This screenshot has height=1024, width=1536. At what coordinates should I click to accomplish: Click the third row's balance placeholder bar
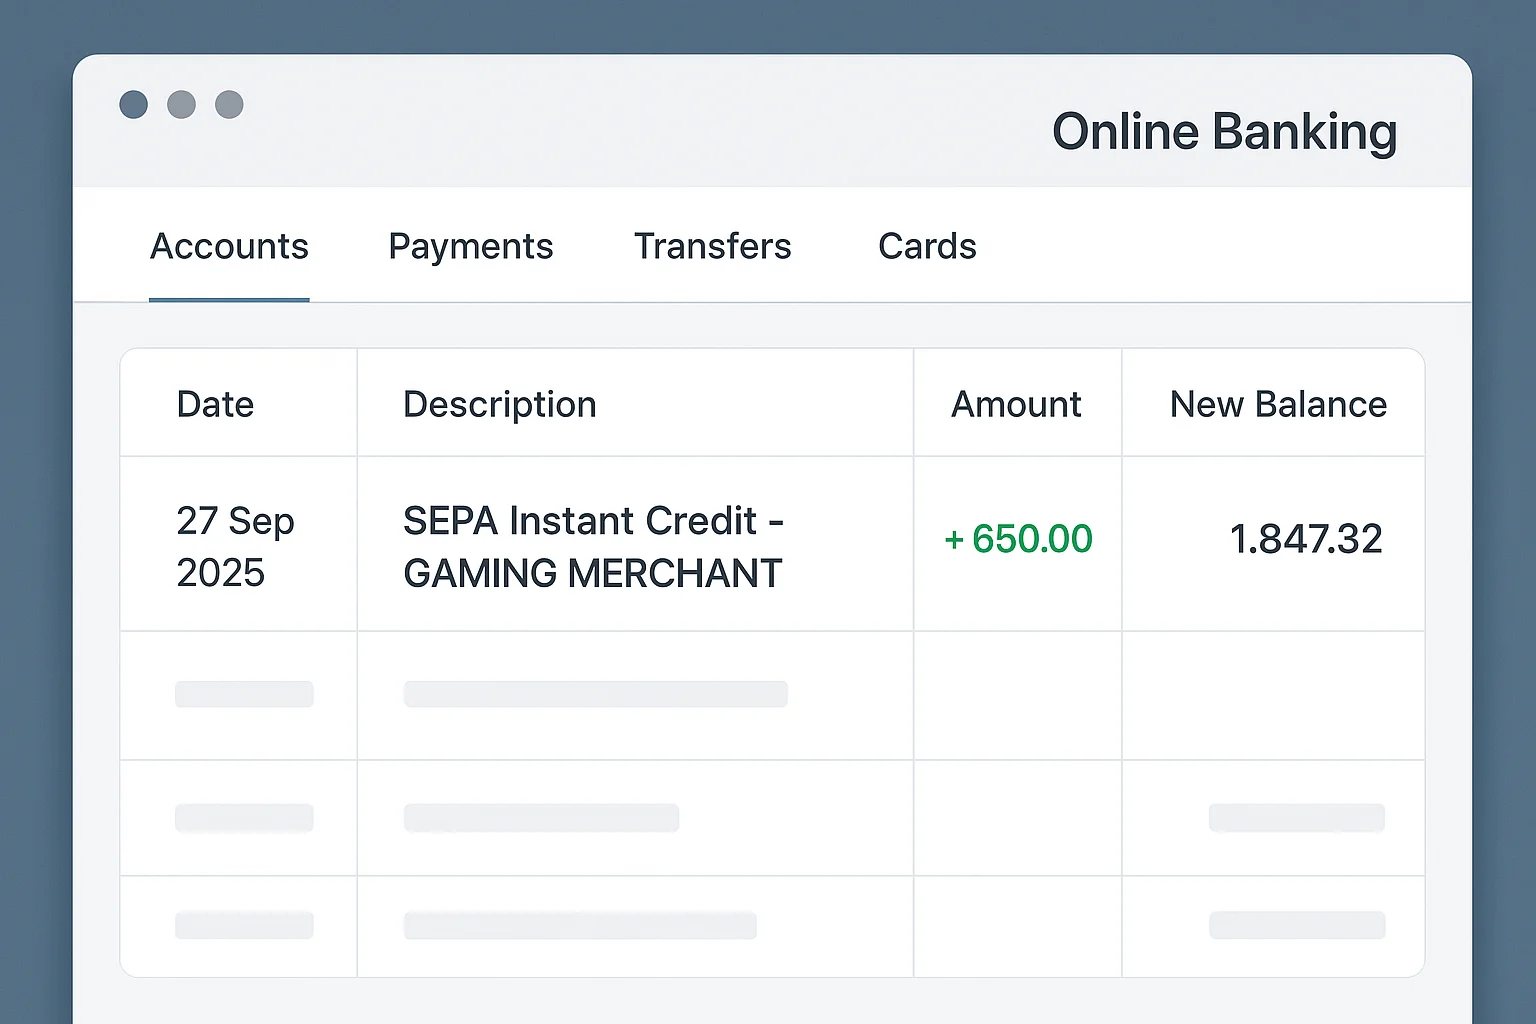coord(1296,817)
